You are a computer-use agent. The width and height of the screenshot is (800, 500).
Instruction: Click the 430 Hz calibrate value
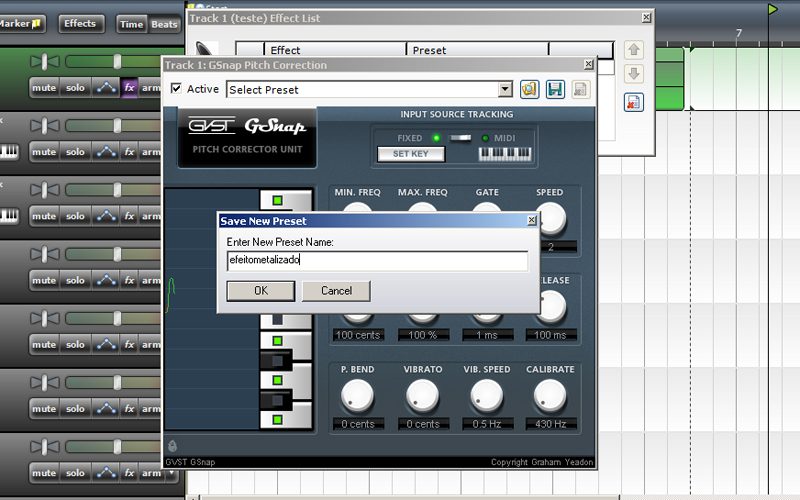pos(551,424)
